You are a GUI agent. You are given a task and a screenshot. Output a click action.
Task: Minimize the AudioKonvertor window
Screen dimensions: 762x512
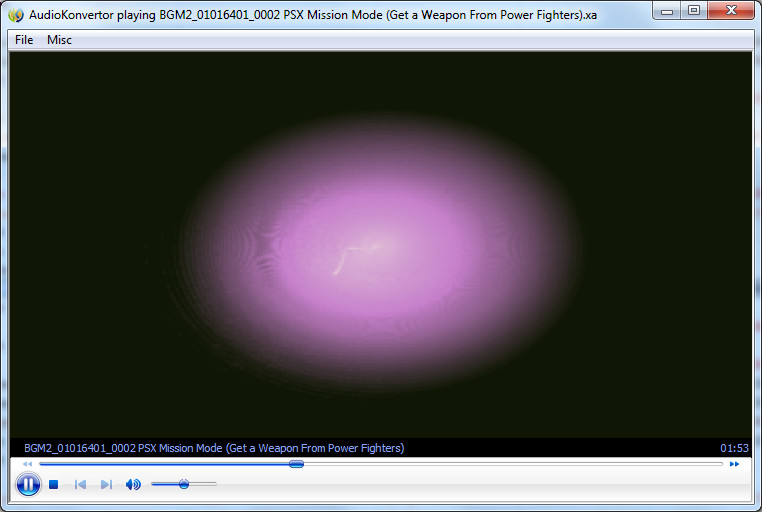[667, 10]
